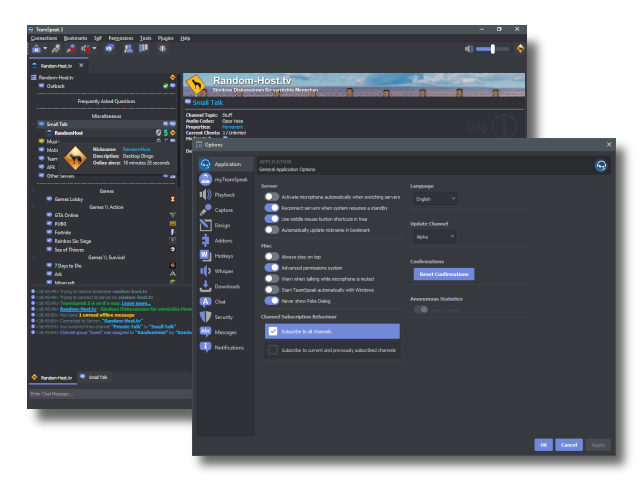
Task: Check Subscribe to current and previously subscribed channels
Action: tap(273, 350)
